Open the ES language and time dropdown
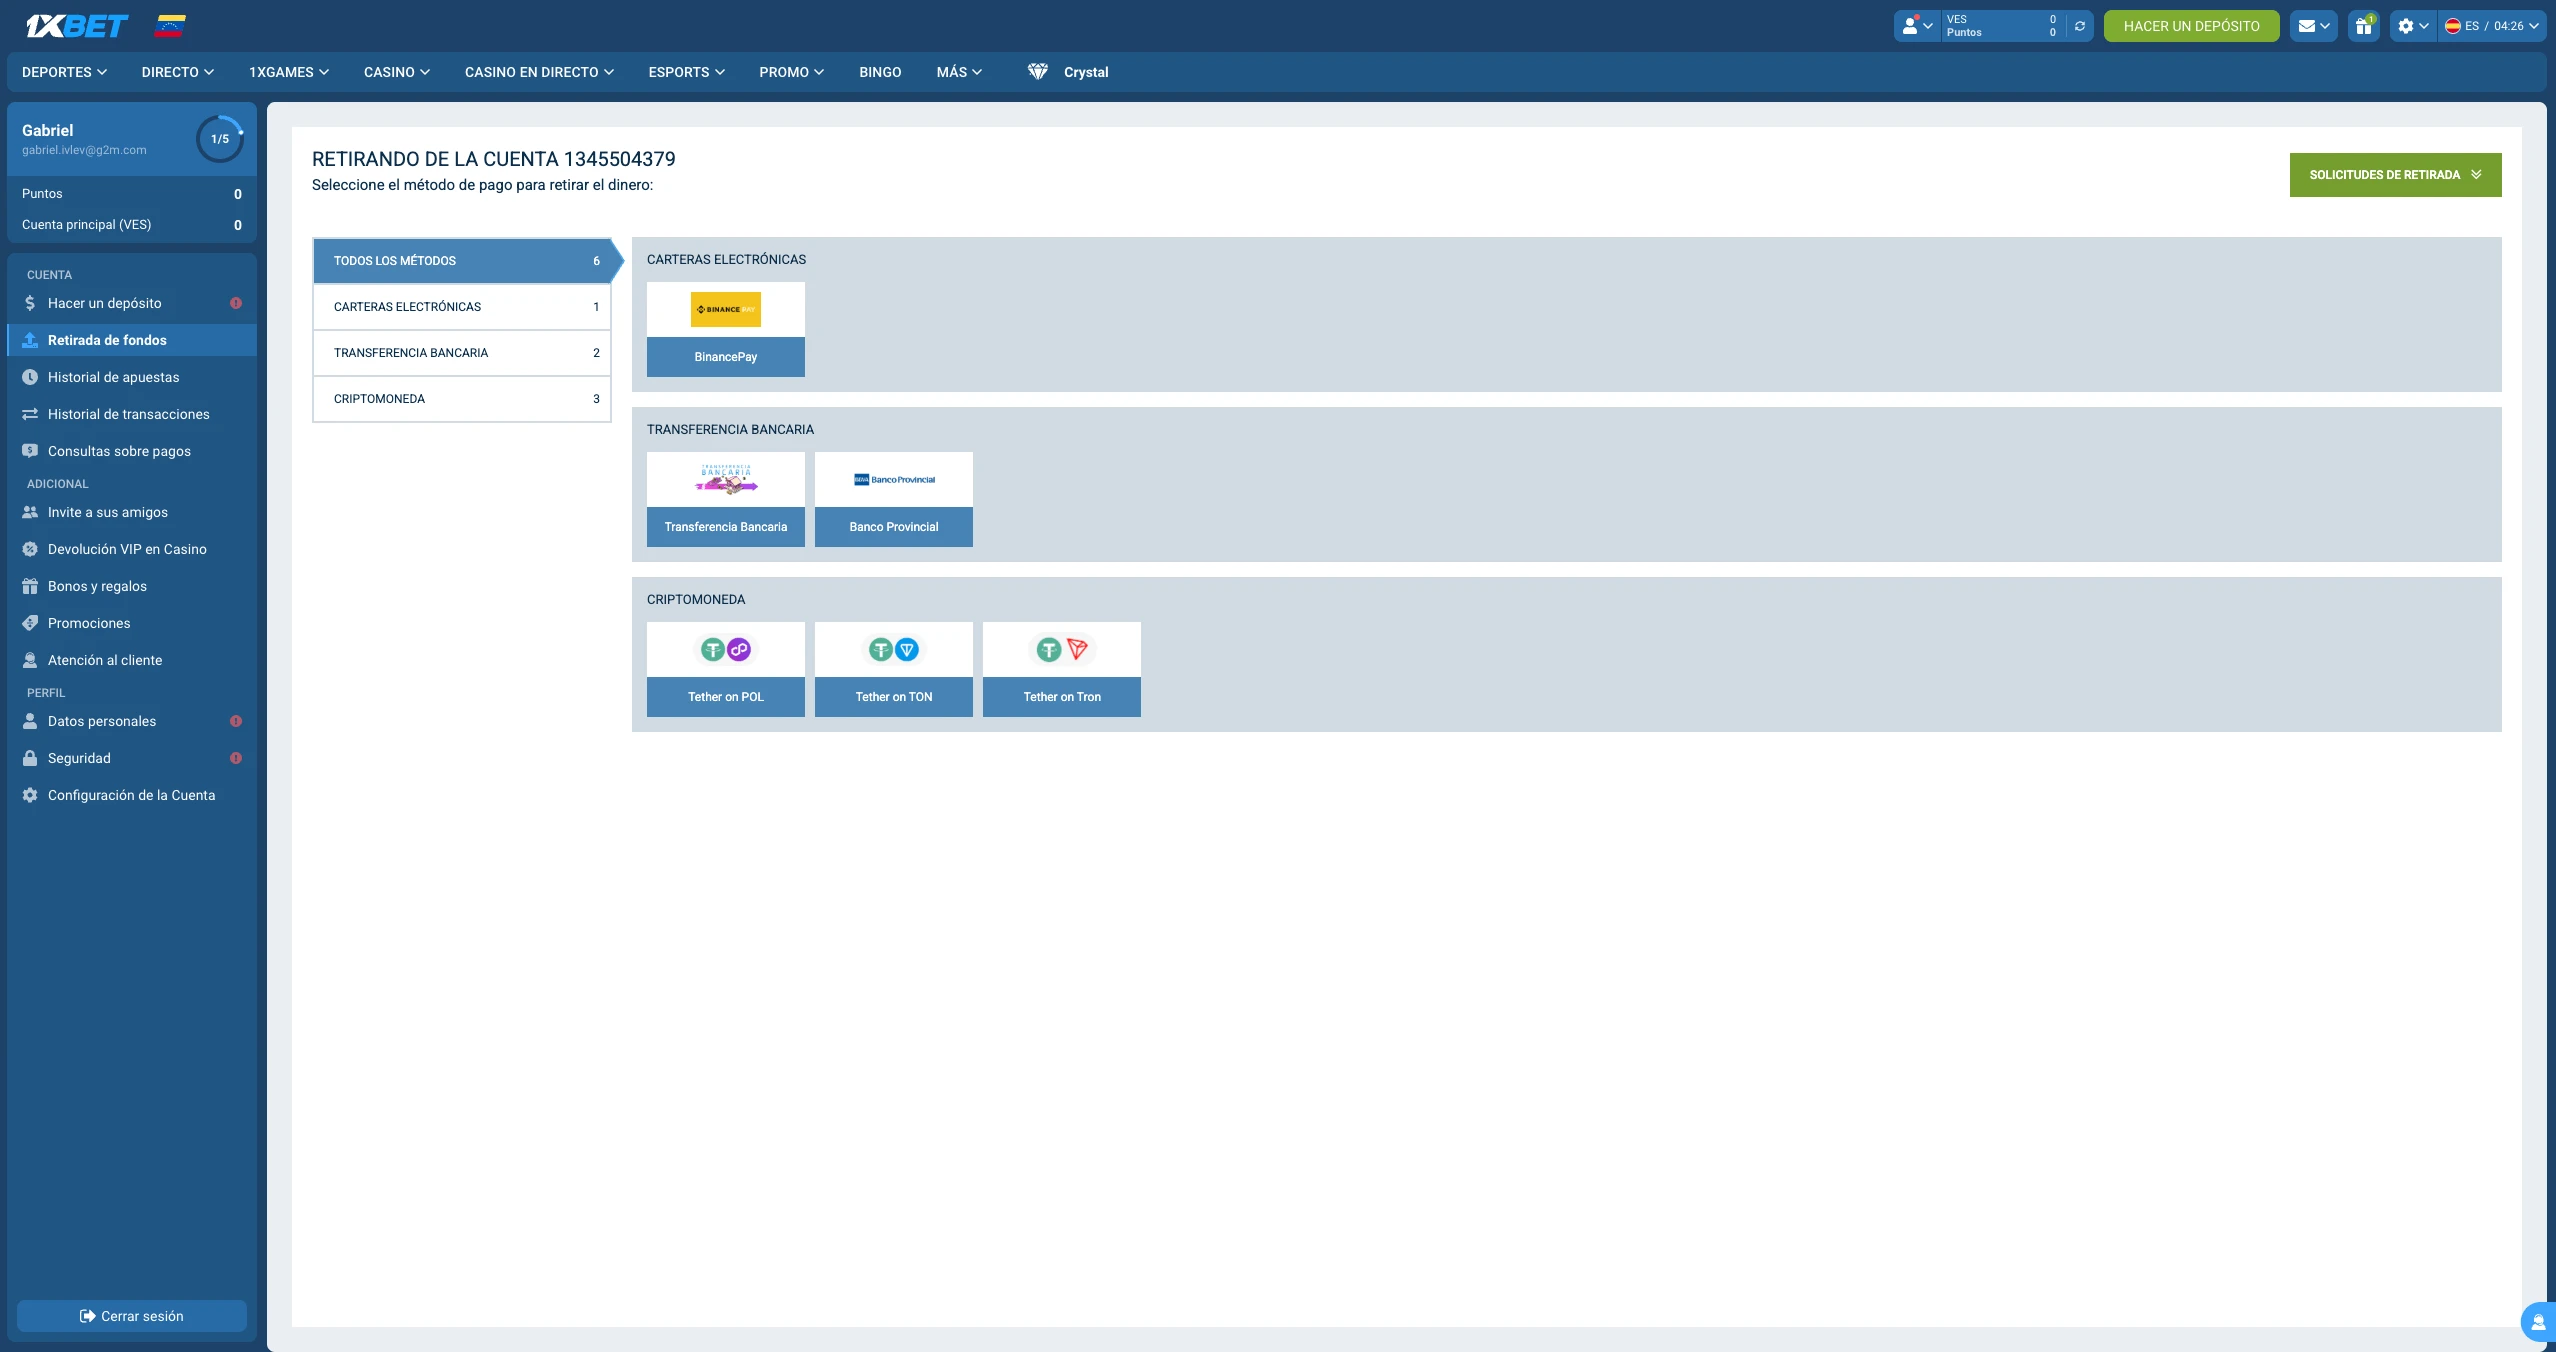 2491,26
